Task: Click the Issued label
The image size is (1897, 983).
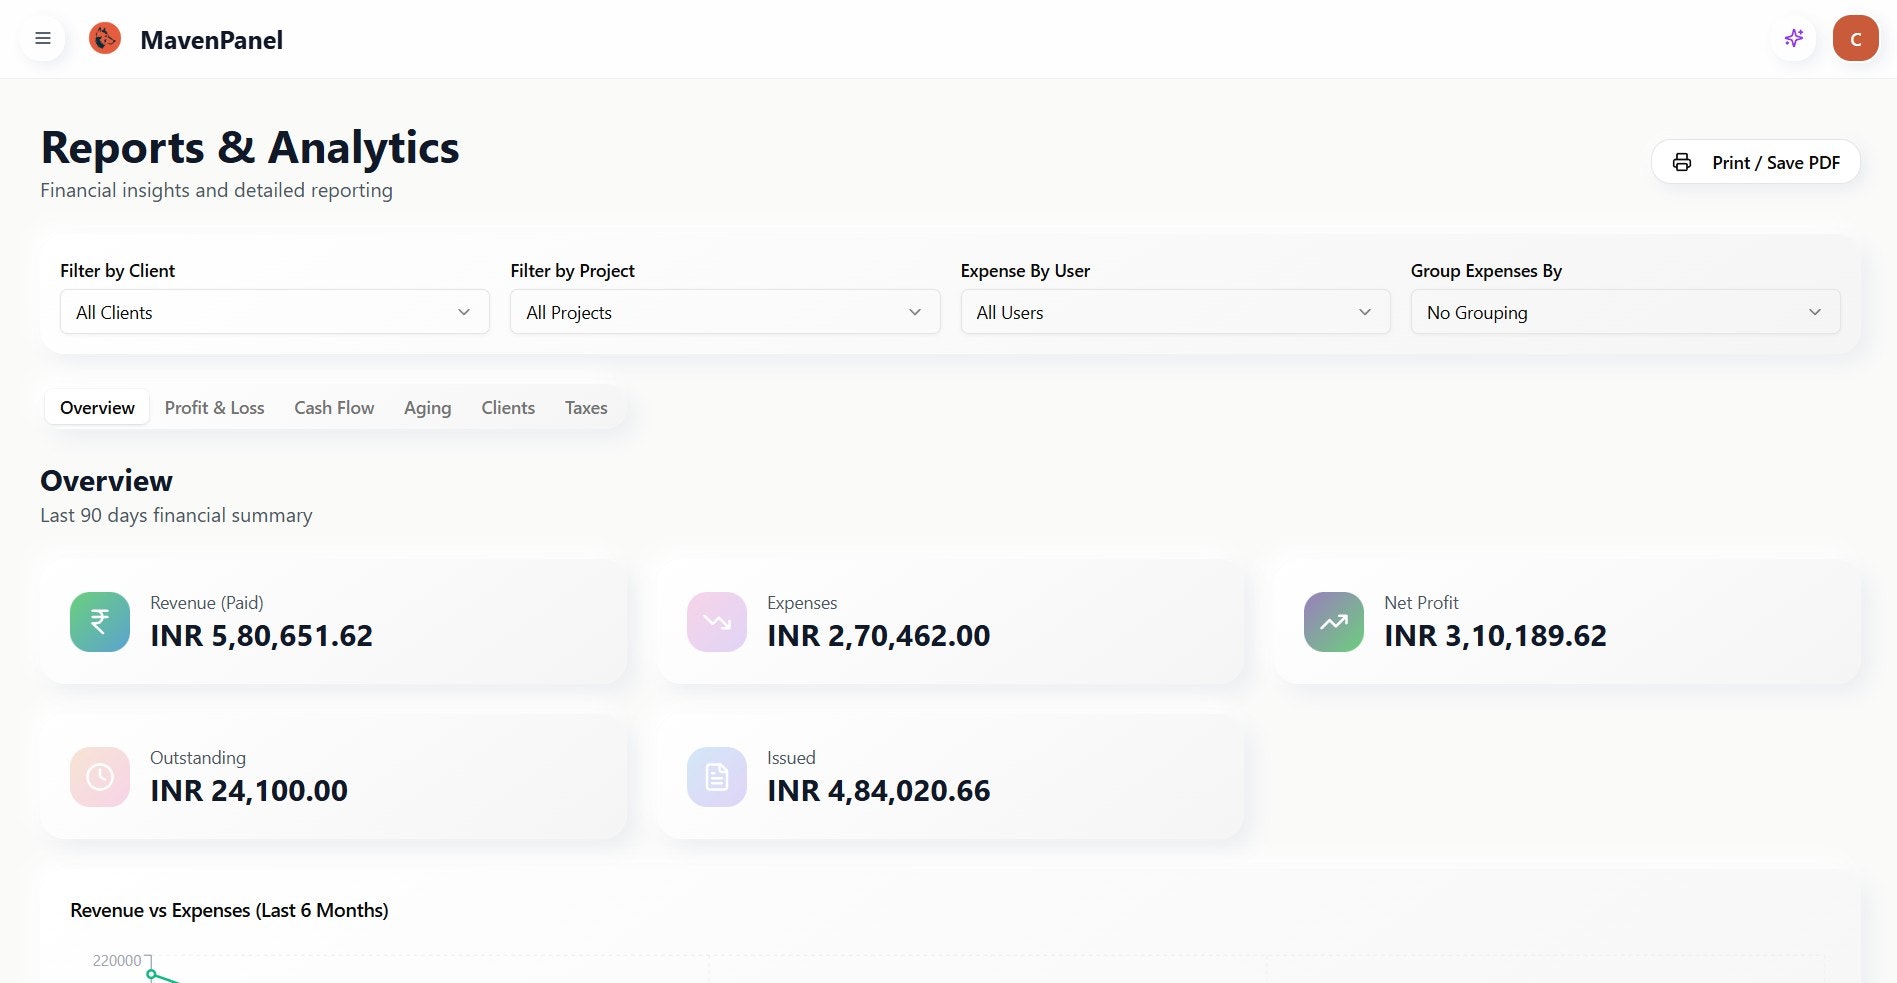Action: point(791,758)
